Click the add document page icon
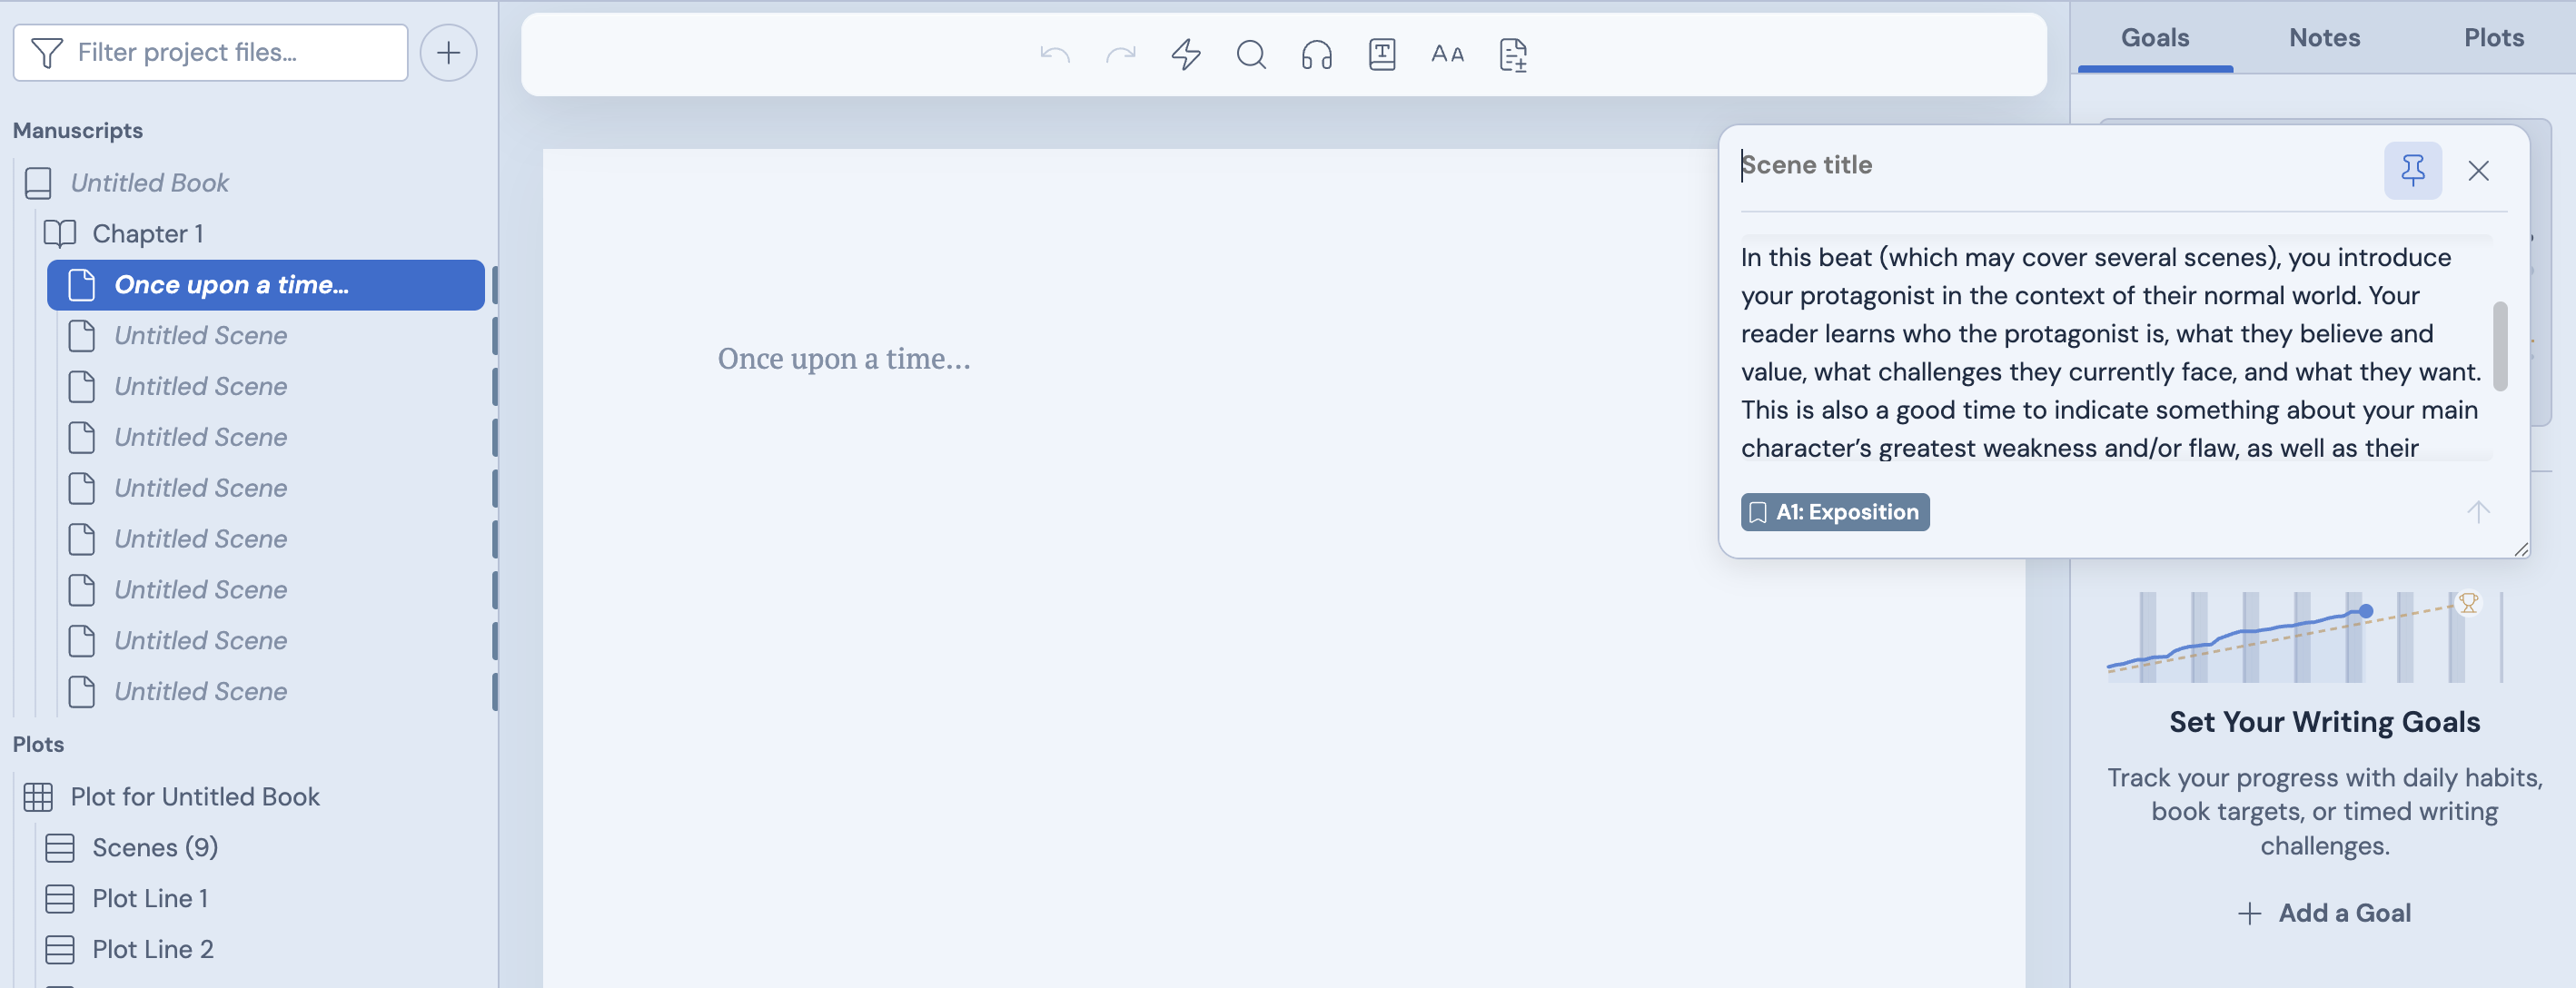Screen dimensions: 2576x988 (x=1513, y=54)
